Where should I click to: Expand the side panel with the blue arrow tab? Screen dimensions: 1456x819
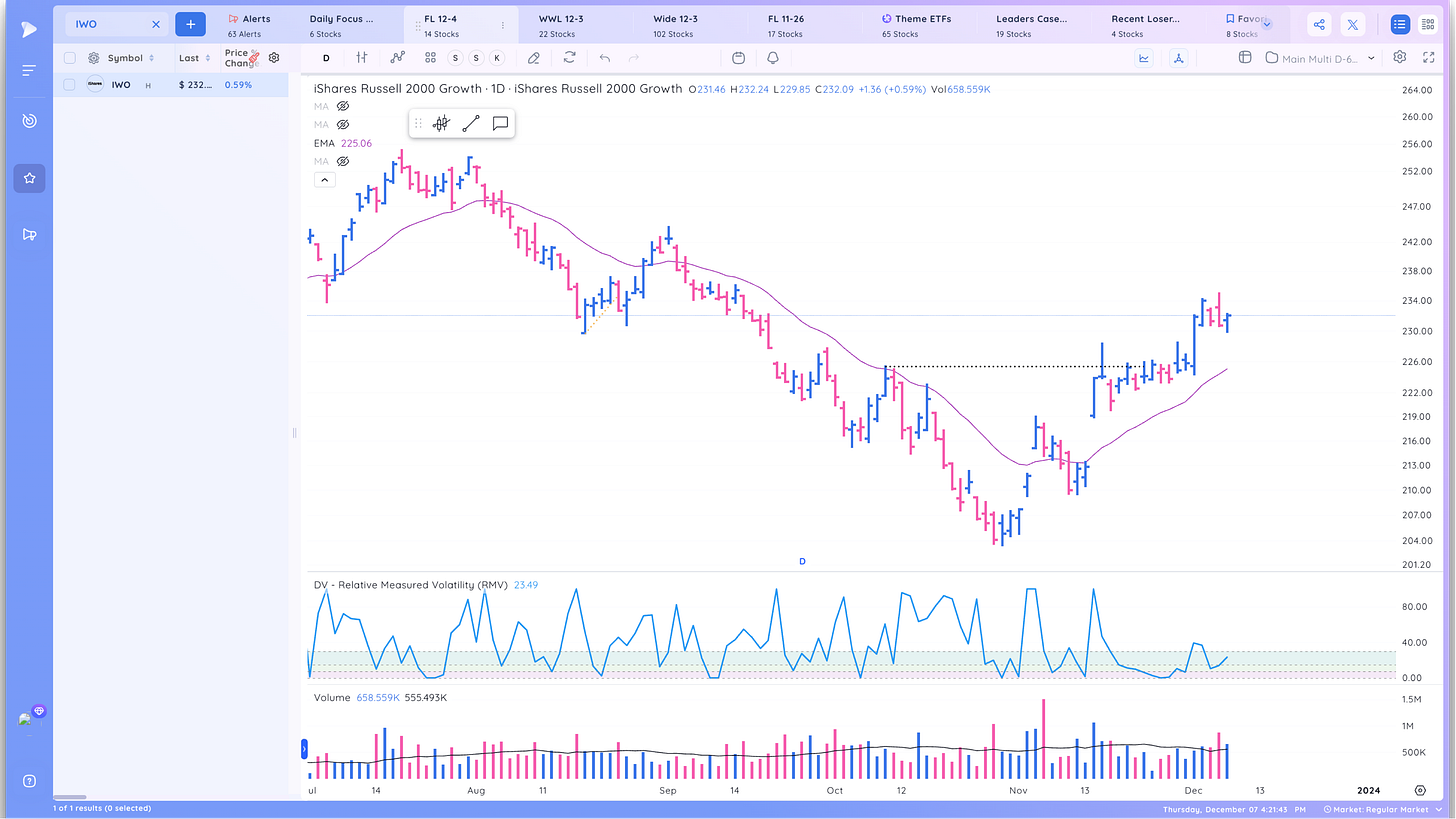coord(304,748)
